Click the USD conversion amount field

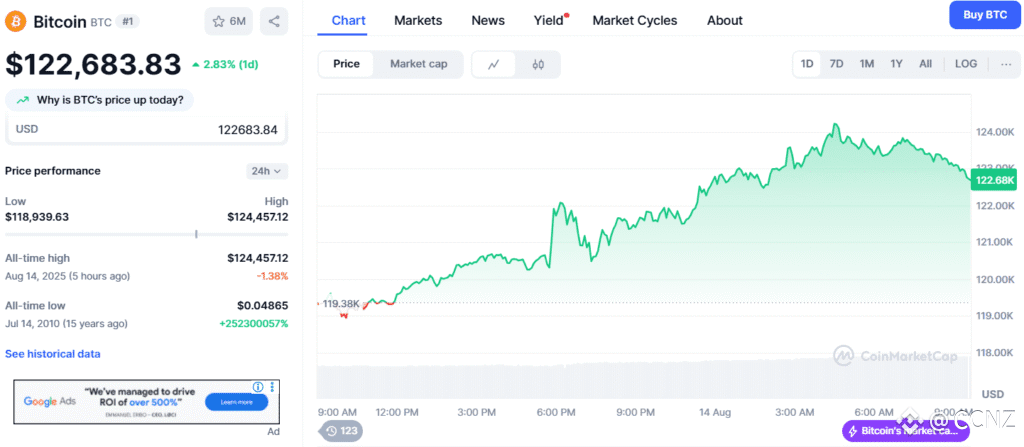146,129
